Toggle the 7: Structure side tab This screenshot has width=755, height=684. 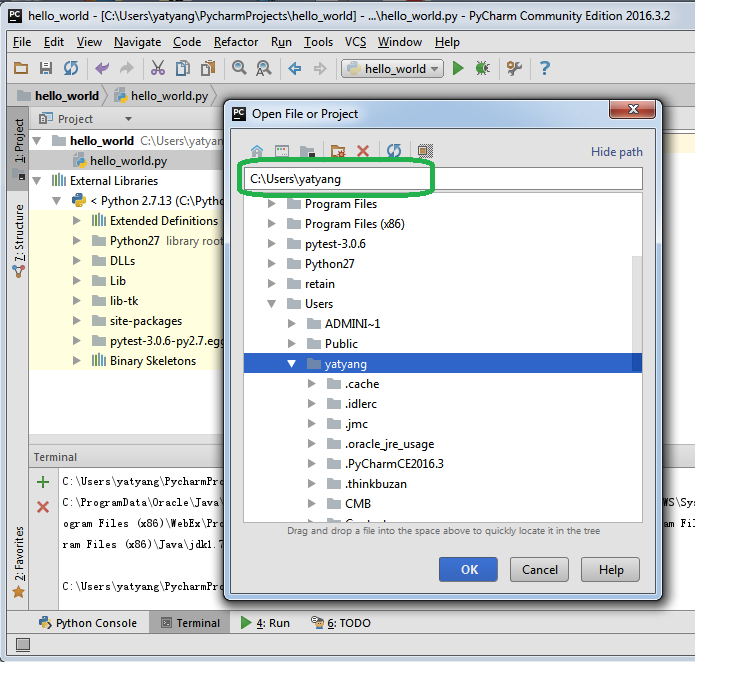(x=19, y=241)
